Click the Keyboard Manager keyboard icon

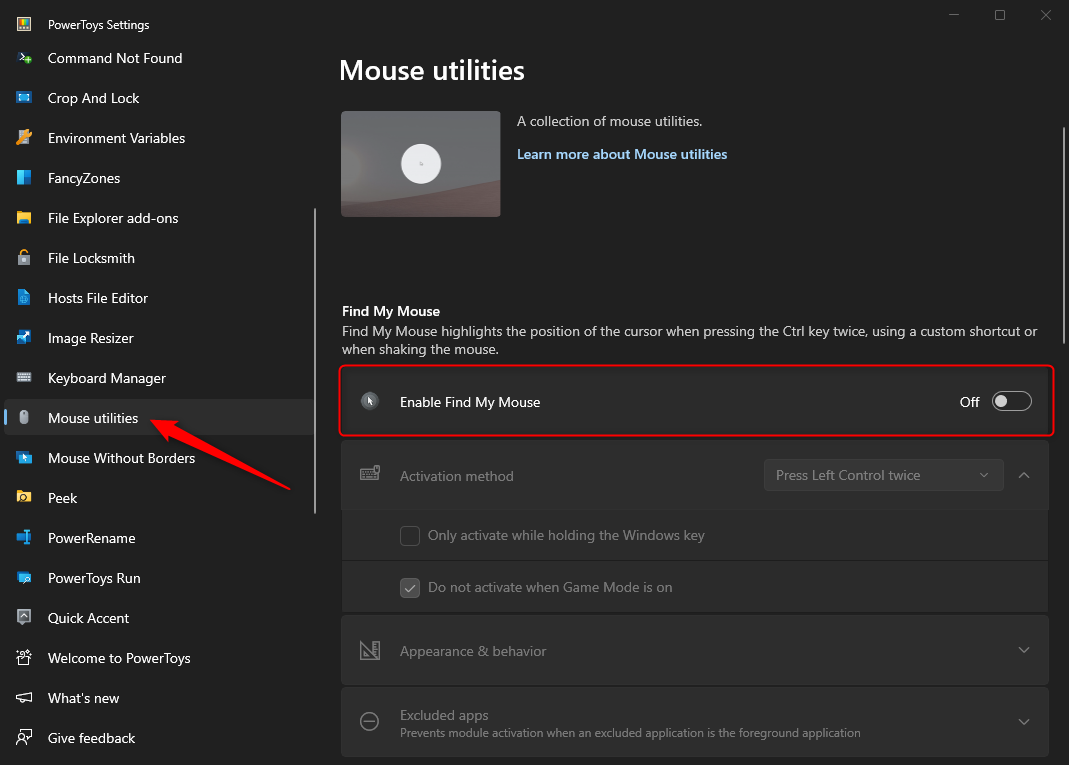click(25, 378)
